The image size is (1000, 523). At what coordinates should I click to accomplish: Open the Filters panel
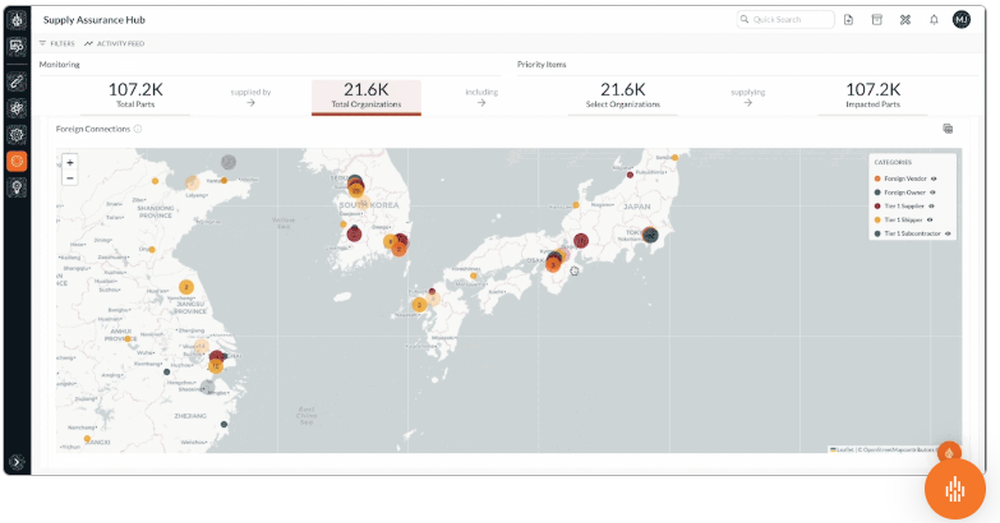click(x=57, y=44)
